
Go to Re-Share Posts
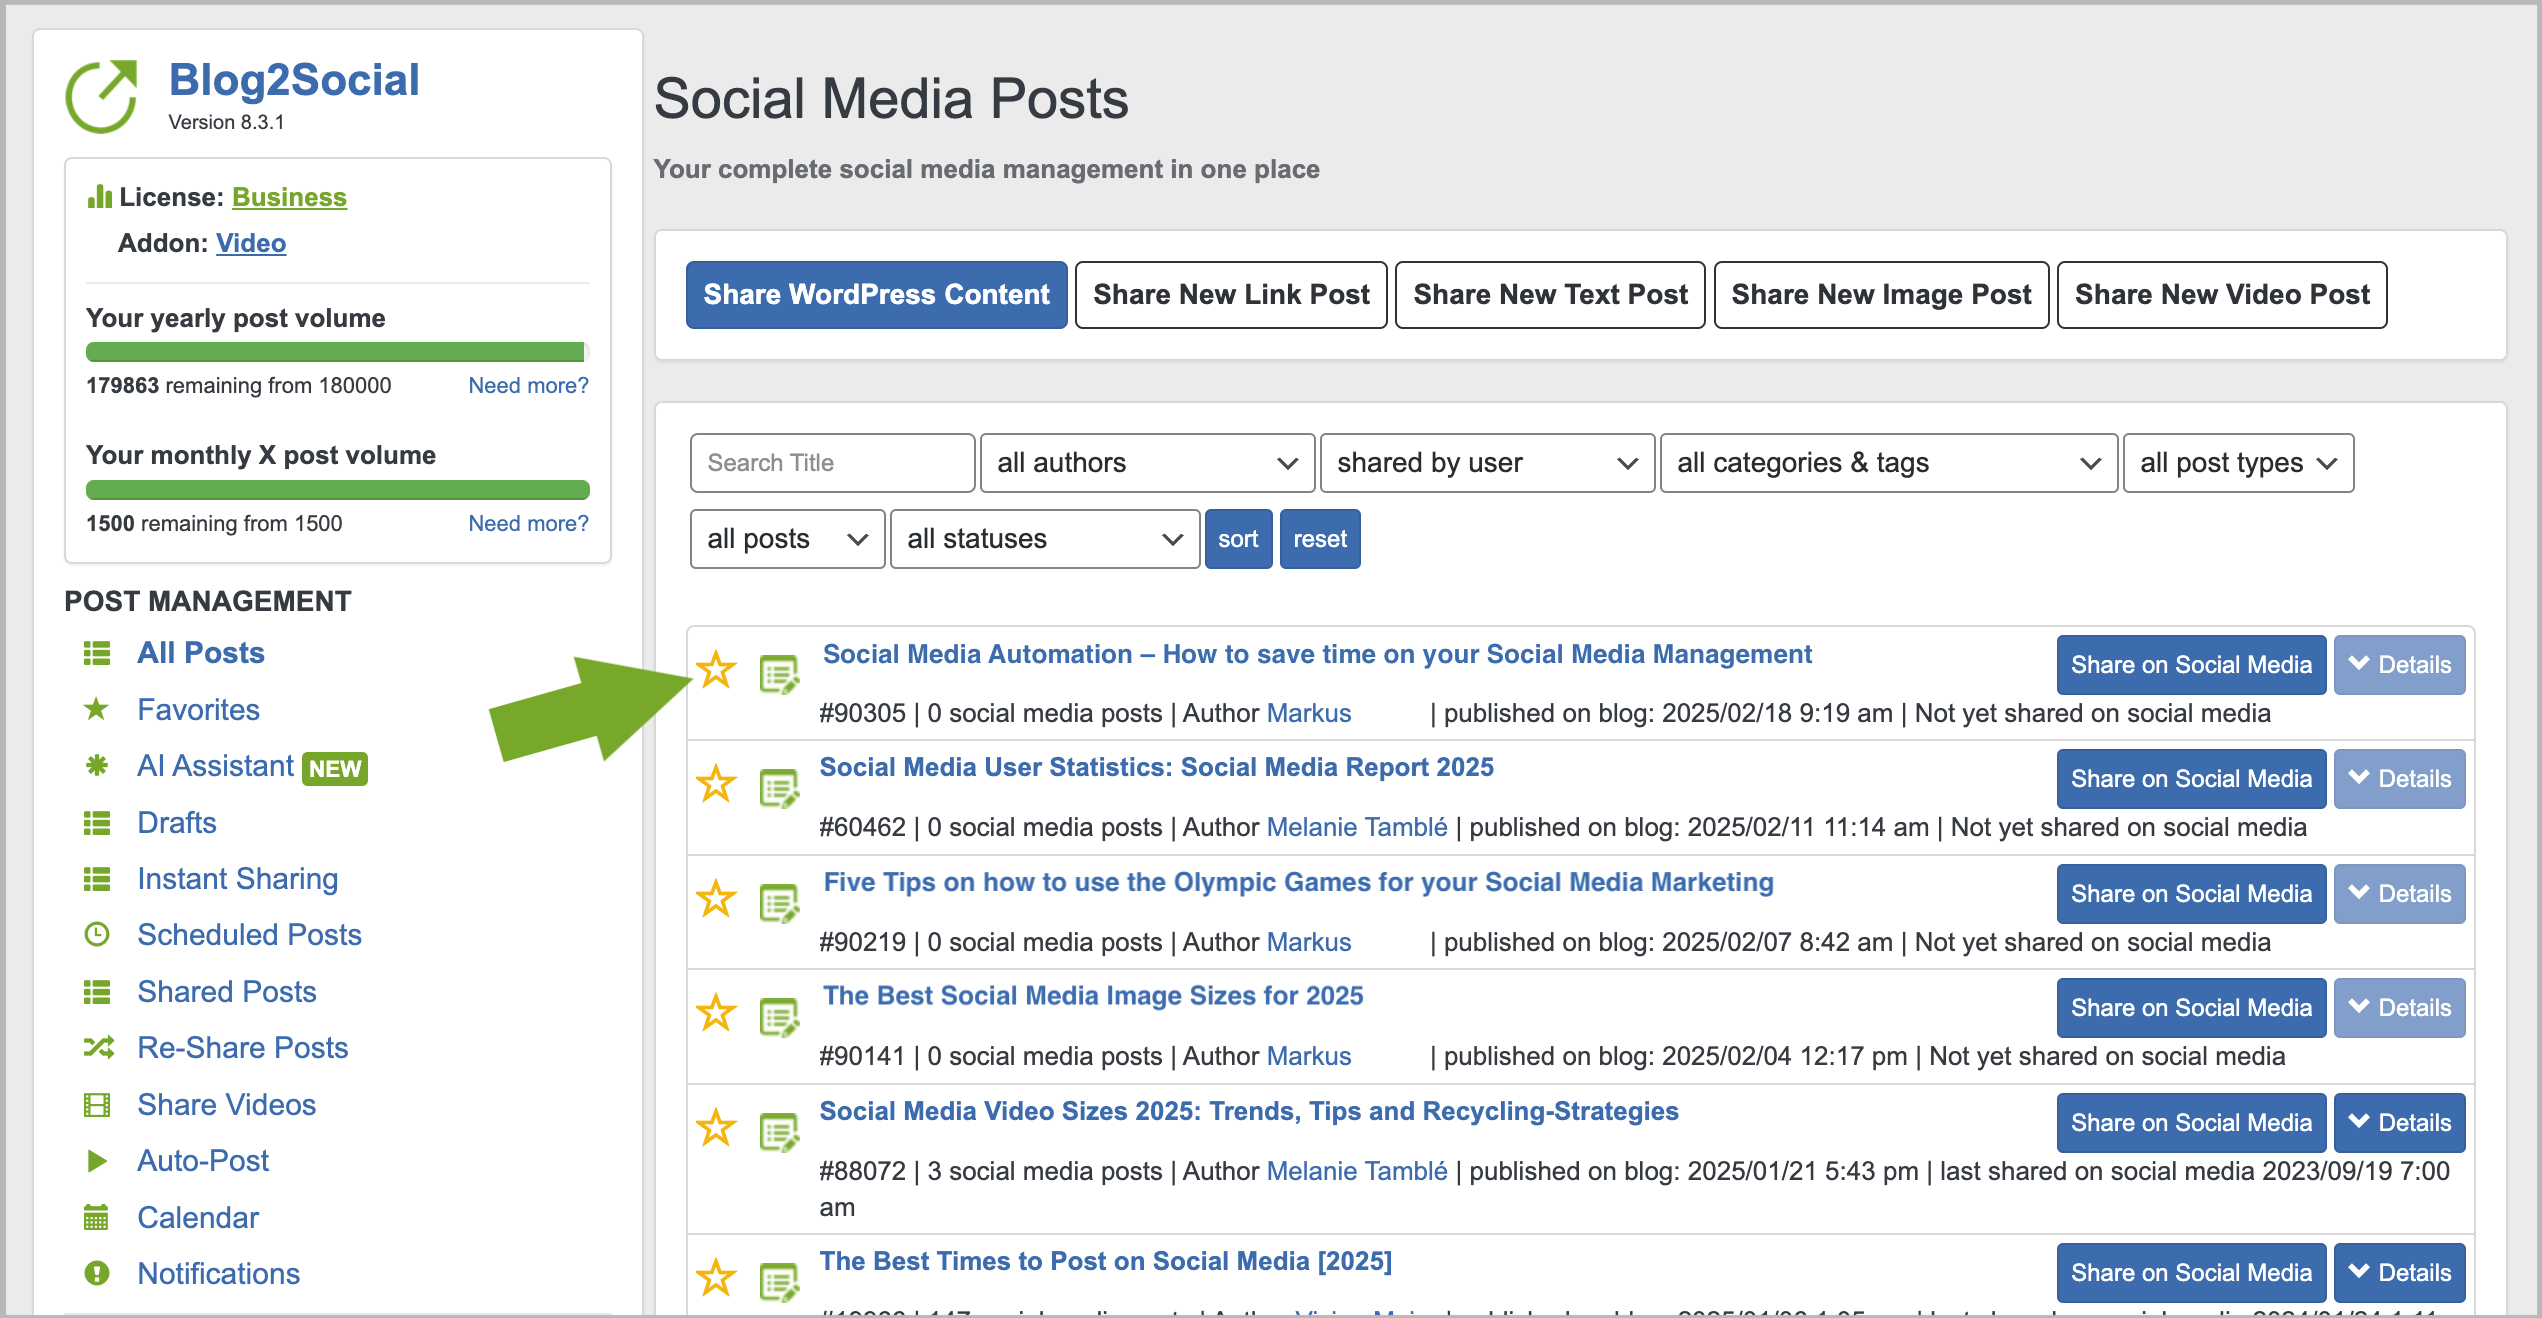[243, 1048]
